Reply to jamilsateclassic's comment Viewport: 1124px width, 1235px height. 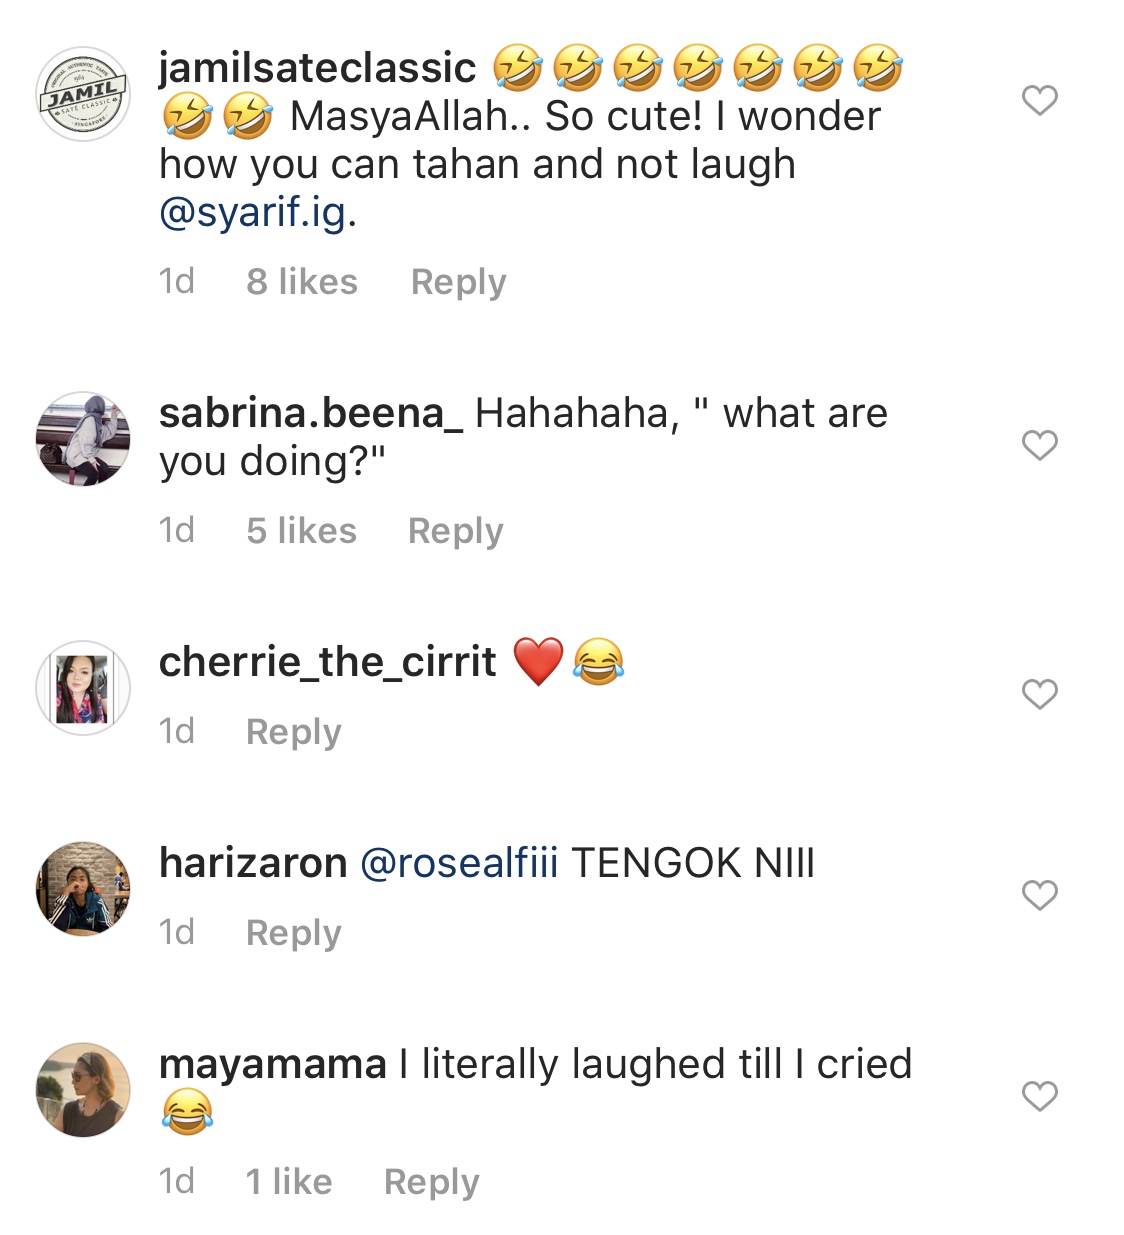click(x=458, y=282)
